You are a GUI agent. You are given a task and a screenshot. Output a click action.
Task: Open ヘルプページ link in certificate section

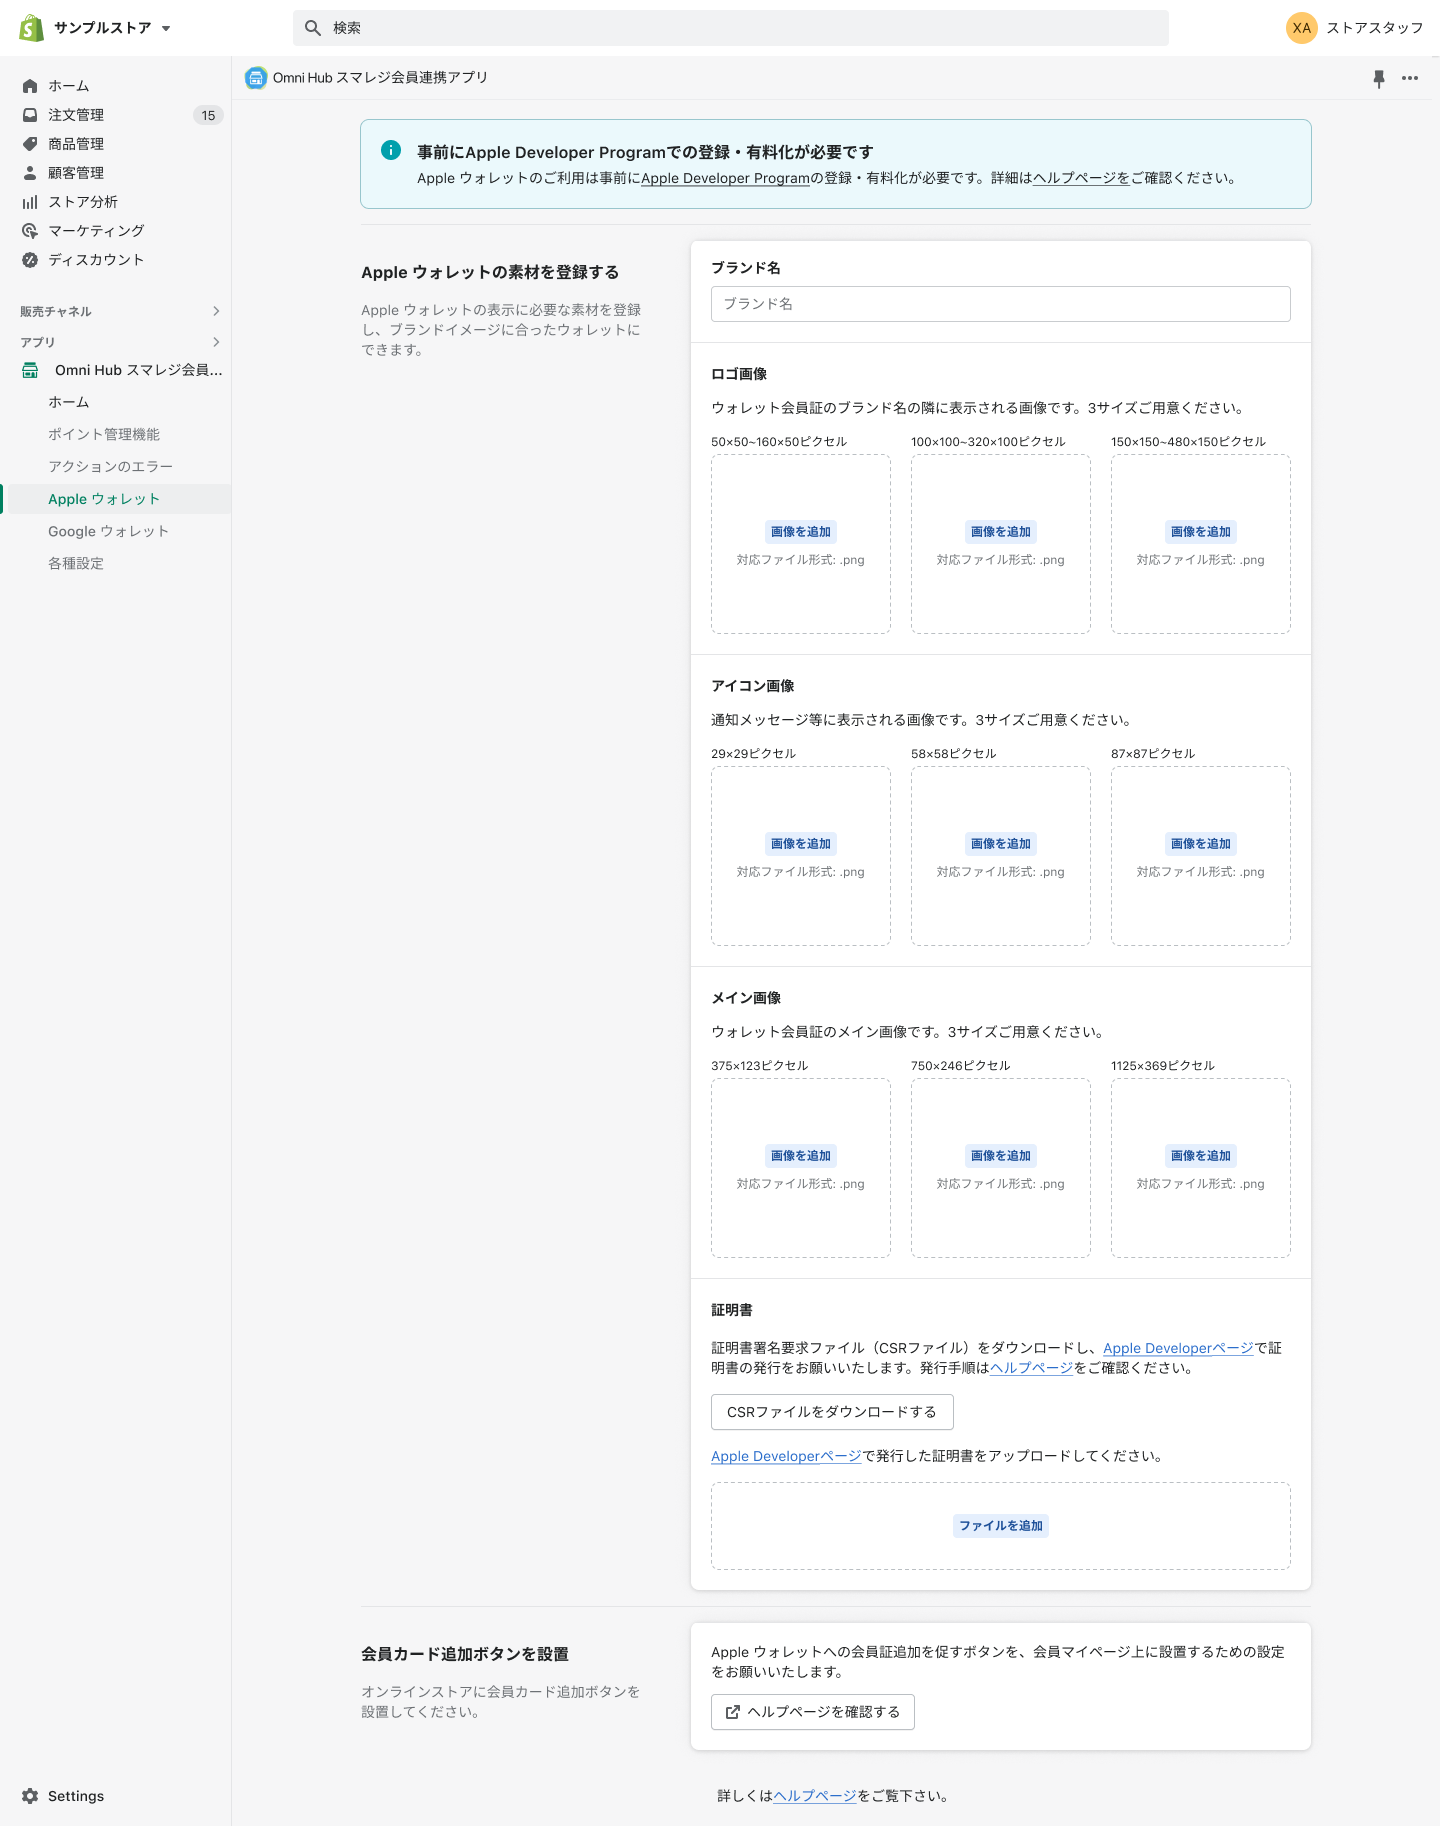(1031, 1368)
